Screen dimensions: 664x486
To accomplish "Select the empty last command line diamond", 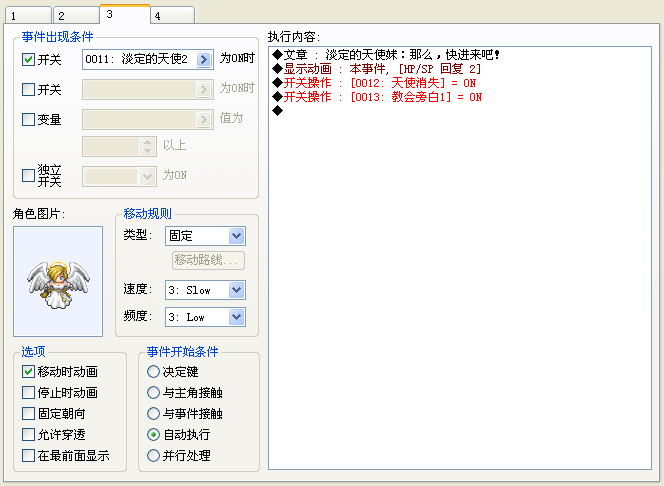I will point(277,111).
